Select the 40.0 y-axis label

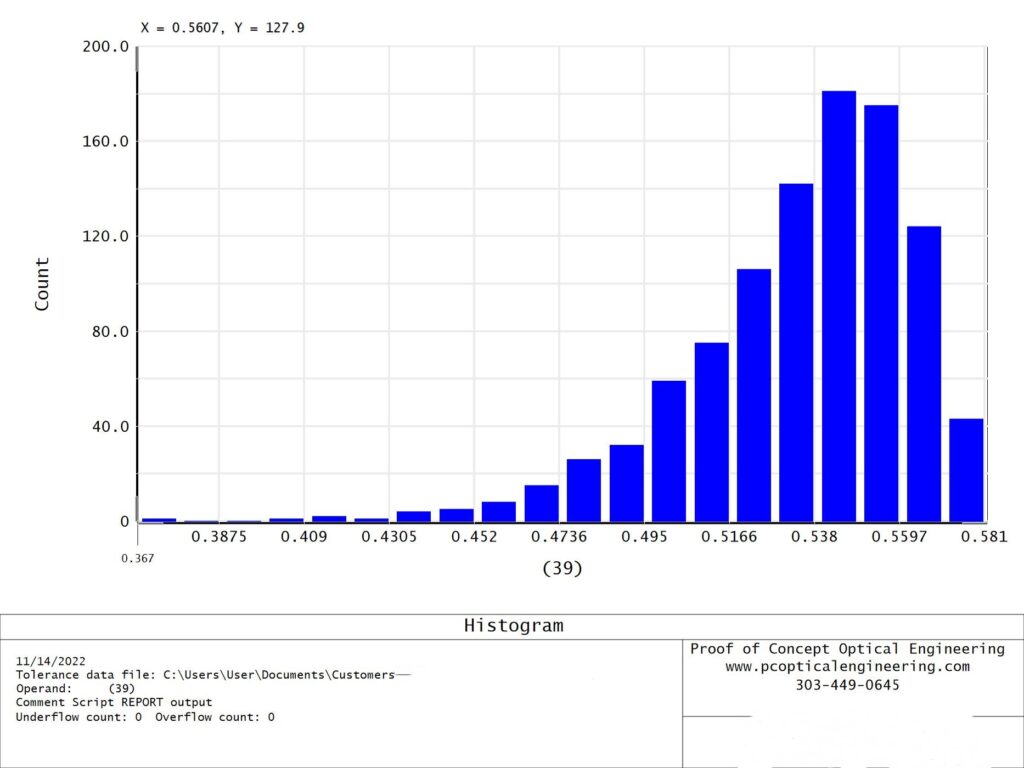110,426
